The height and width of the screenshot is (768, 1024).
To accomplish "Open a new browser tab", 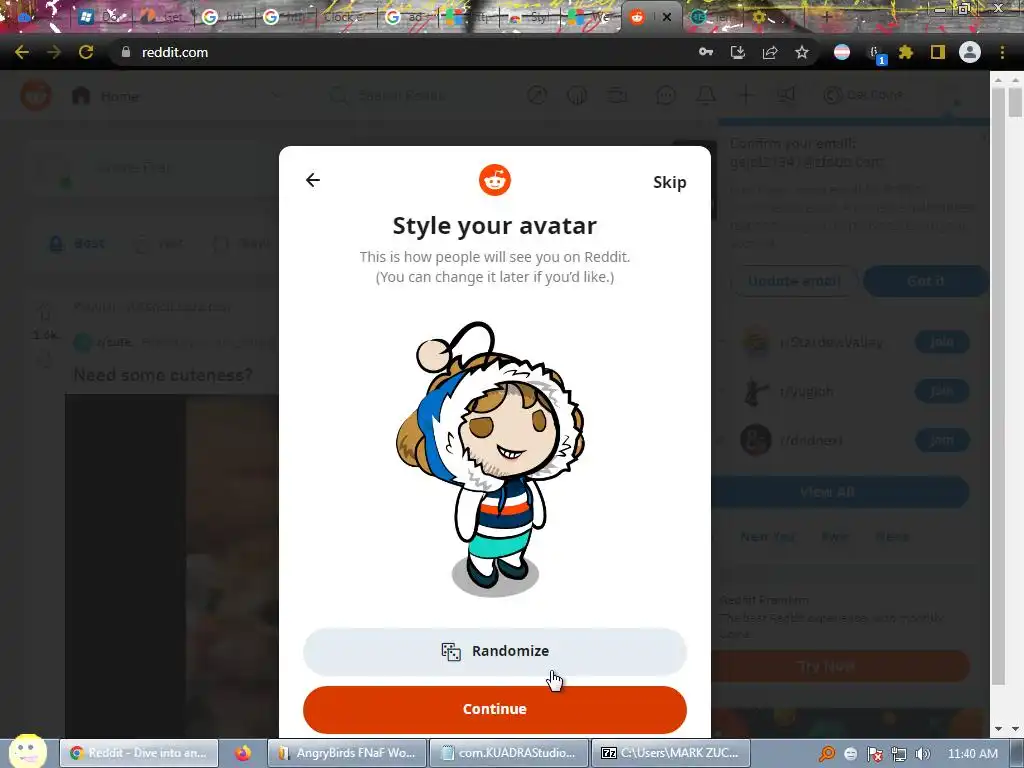I will 827,17.
